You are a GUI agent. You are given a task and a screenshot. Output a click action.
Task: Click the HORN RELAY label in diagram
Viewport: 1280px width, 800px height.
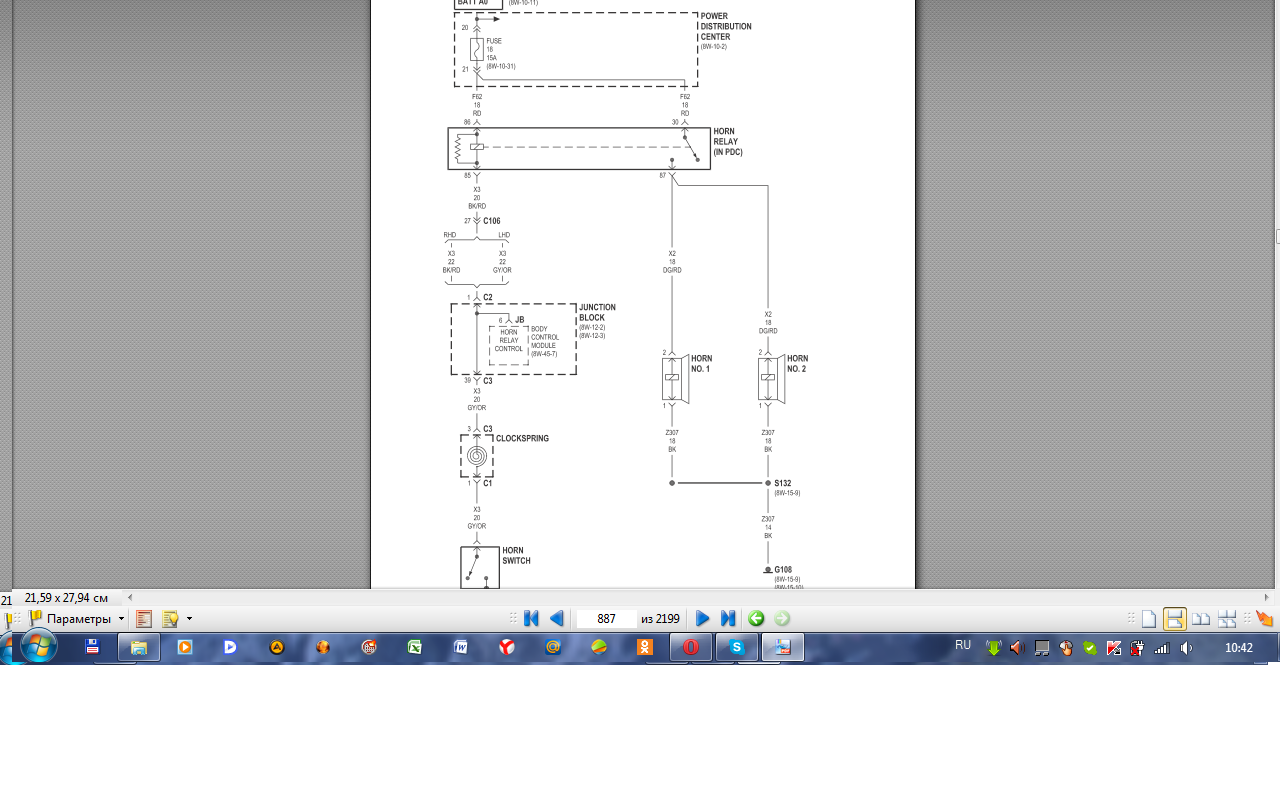(x=728, y=142)
